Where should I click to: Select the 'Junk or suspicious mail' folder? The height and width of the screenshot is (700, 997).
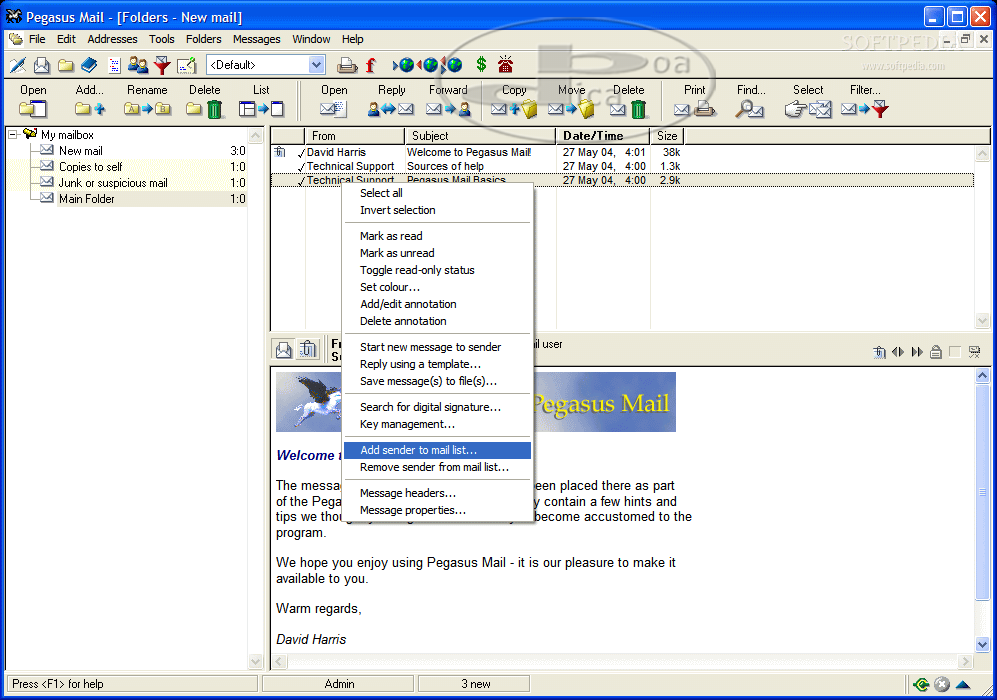(x=113, y=183)
